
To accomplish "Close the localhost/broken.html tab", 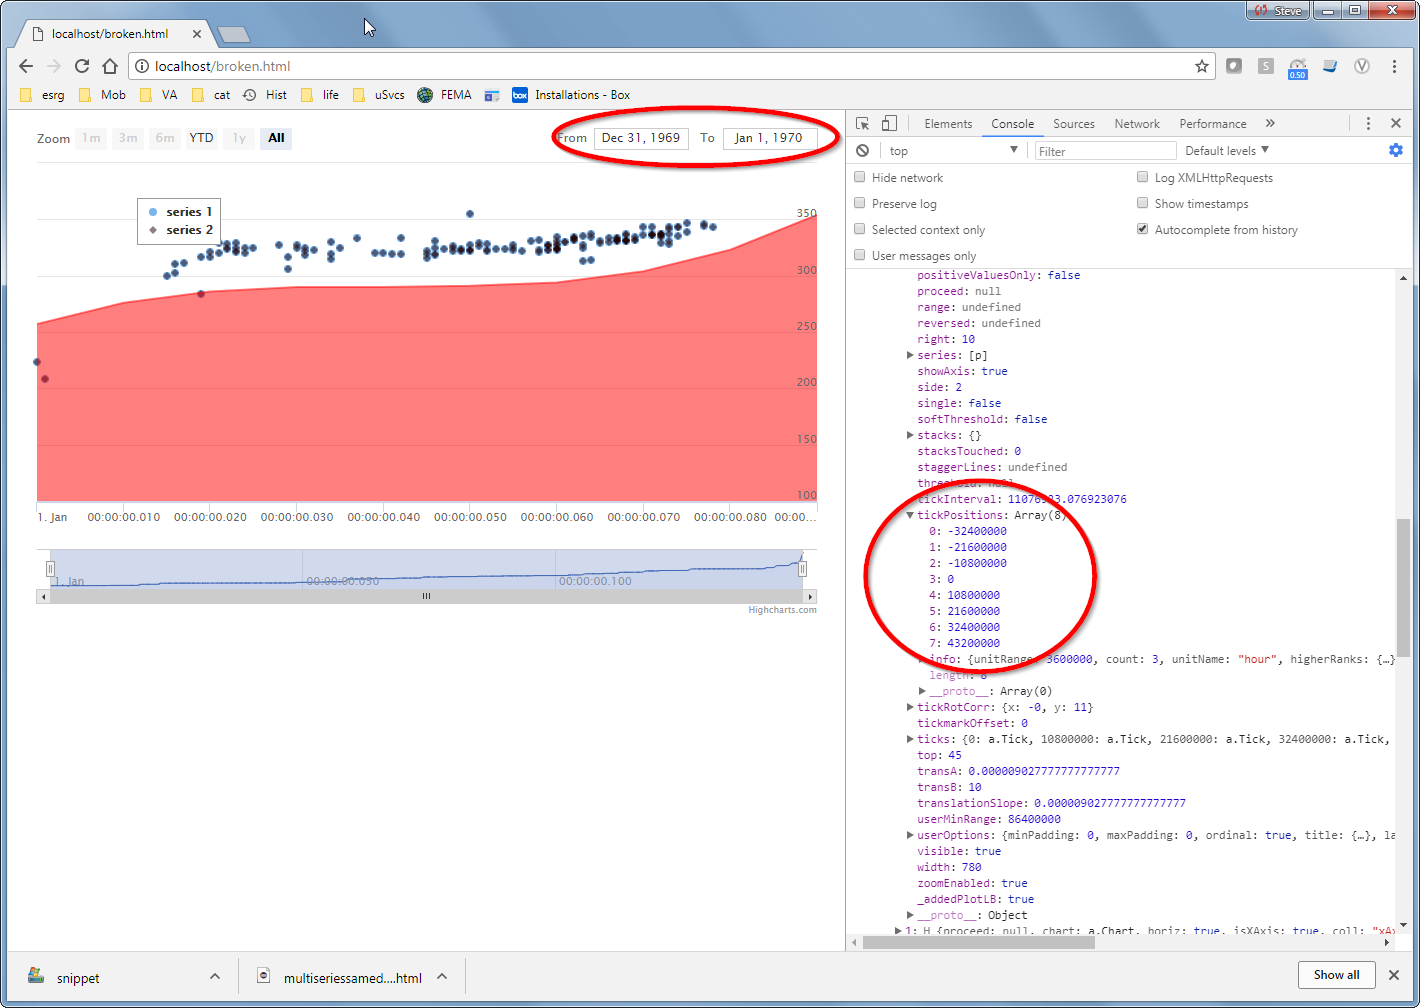I will tap(197, 34).
